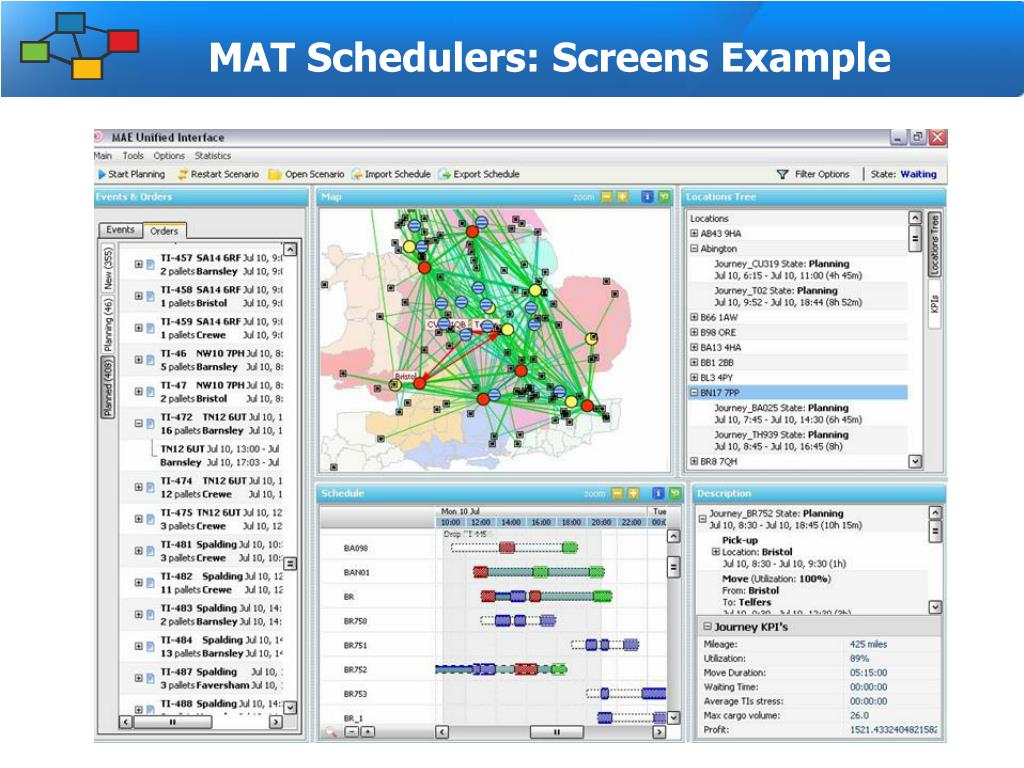Collapse the BN17 7PP location node
Image resolution: width=1024 pixels, height=768 pixels.
[x=694, y=393]
